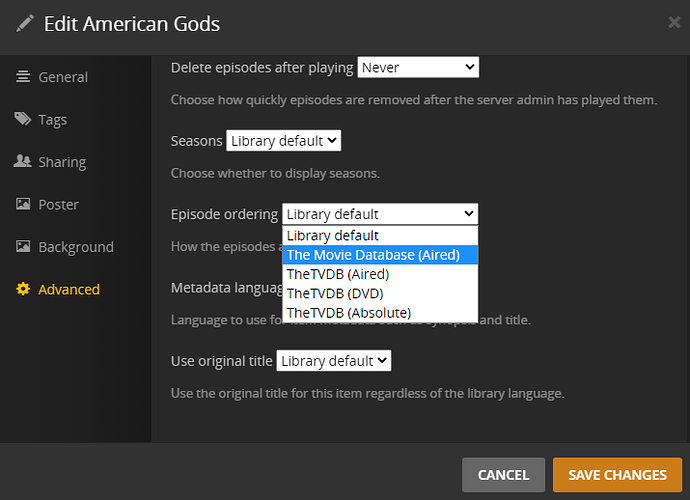Click the Sharing people icon
690x500 pixels.
click(23, 162)
